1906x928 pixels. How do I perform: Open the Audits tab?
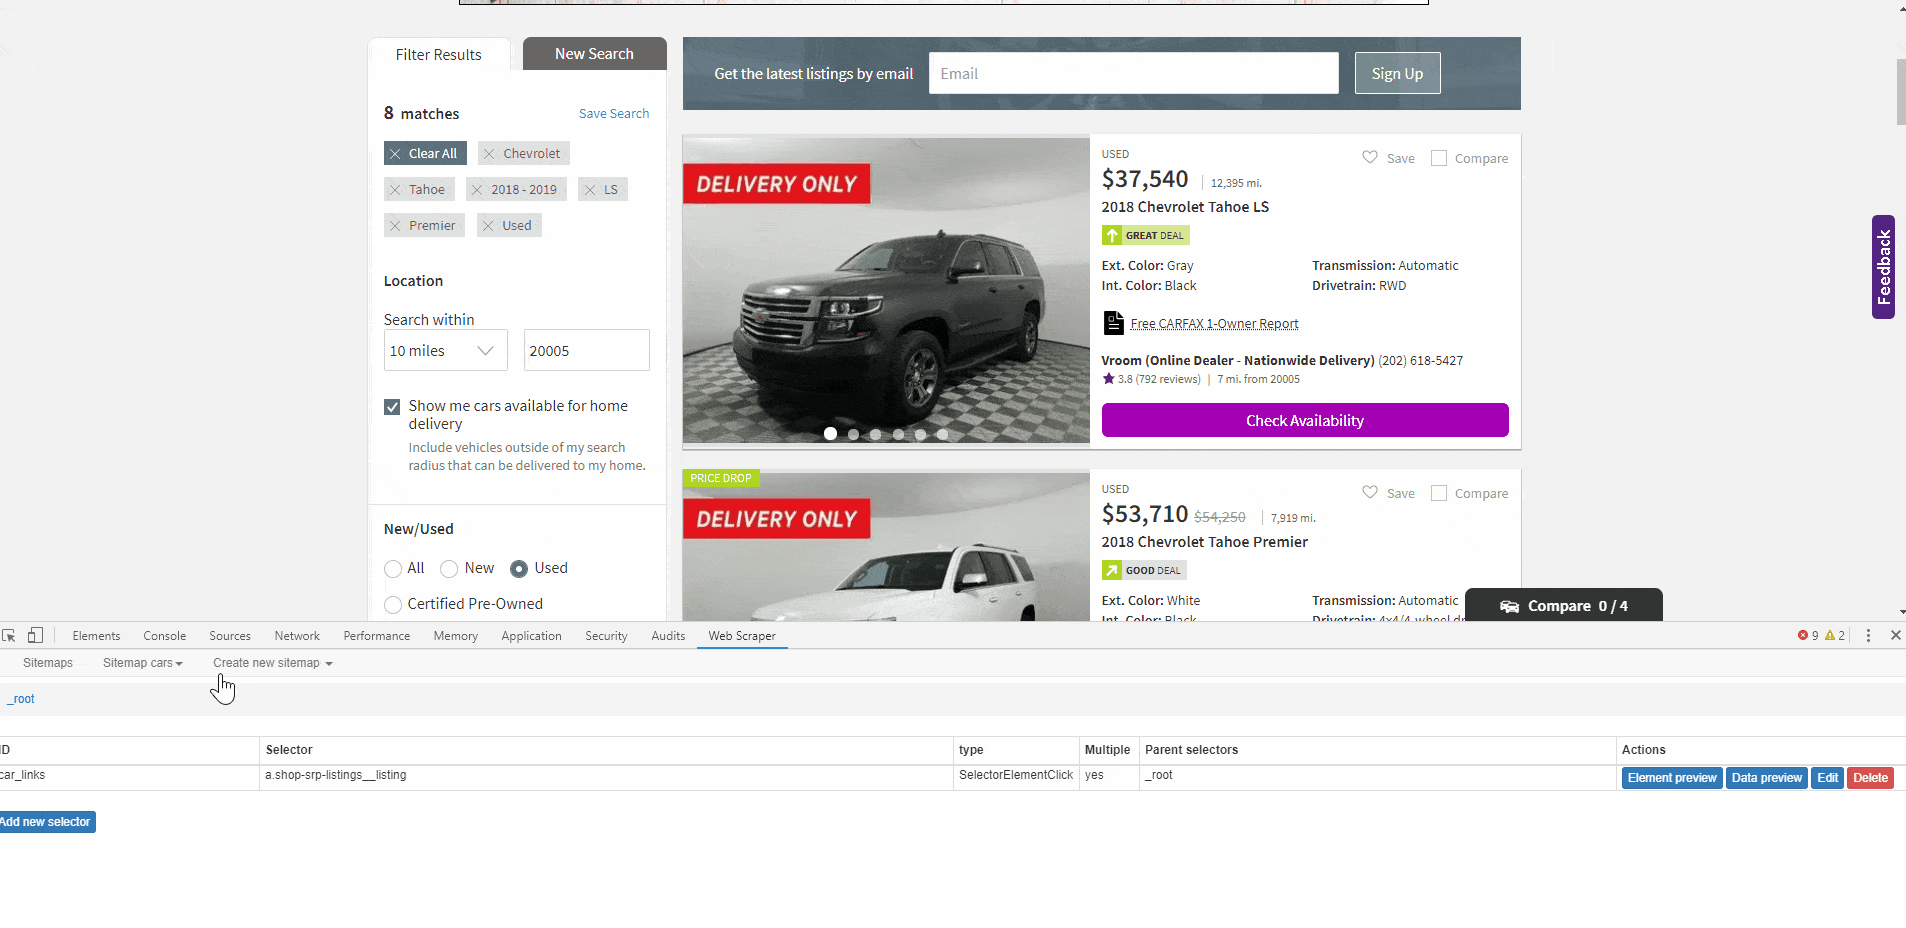668,636
